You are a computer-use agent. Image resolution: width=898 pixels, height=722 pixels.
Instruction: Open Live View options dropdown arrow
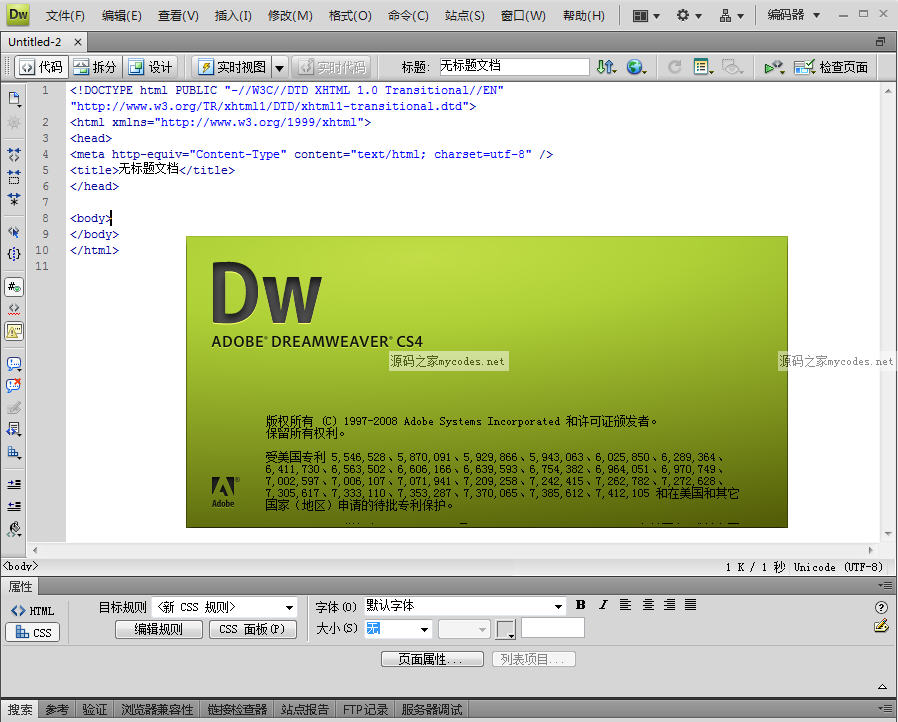click(x=279, y=68)
